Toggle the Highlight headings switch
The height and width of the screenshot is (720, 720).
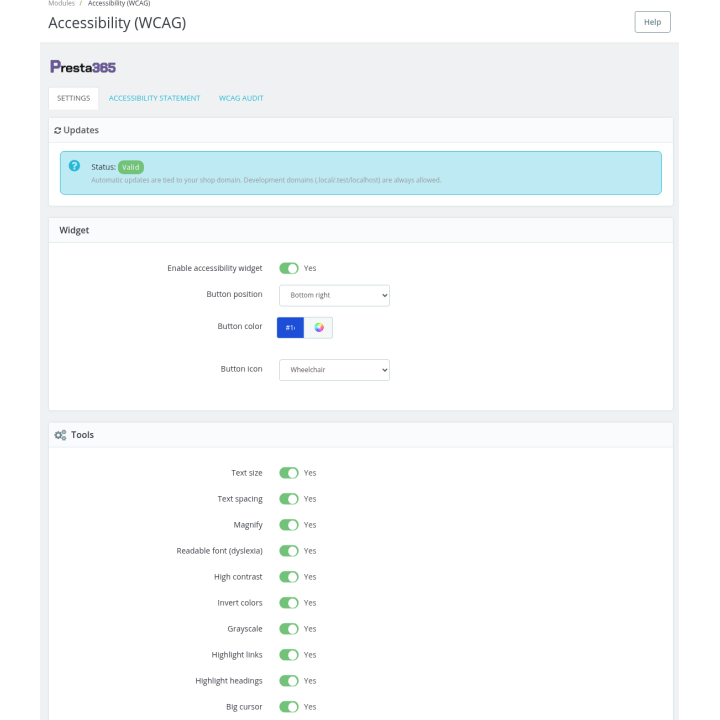(289, 681)
